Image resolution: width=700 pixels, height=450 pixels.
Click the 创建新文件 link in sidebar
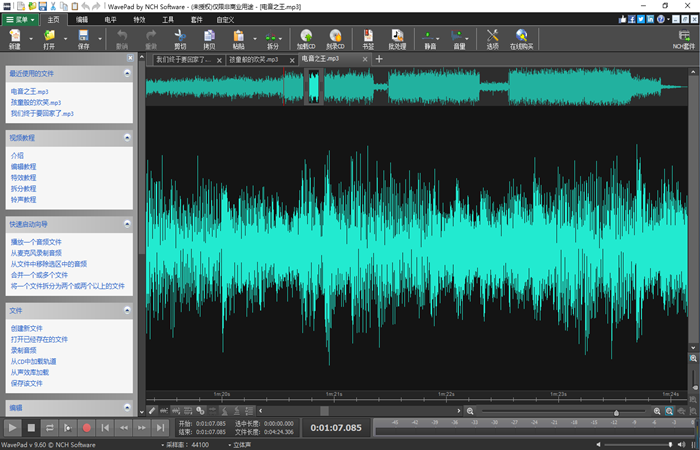tap(29, 328)
